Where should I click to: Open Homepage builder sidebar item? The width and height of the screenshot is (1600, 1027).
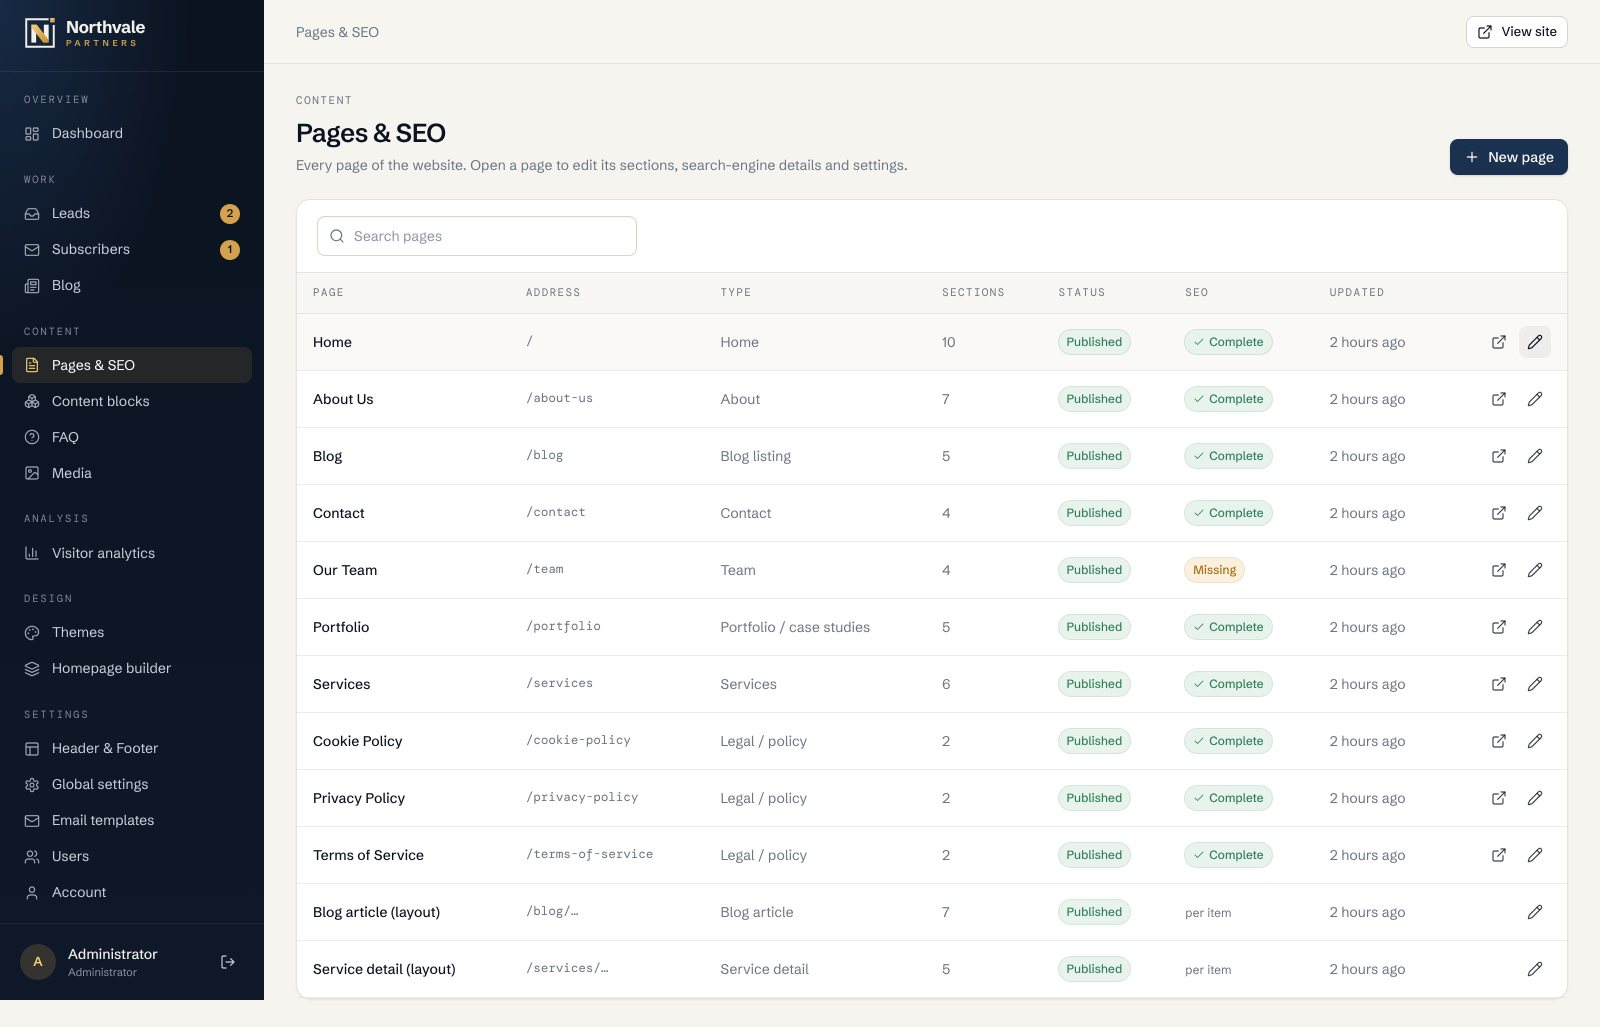[x=132, y=668]
